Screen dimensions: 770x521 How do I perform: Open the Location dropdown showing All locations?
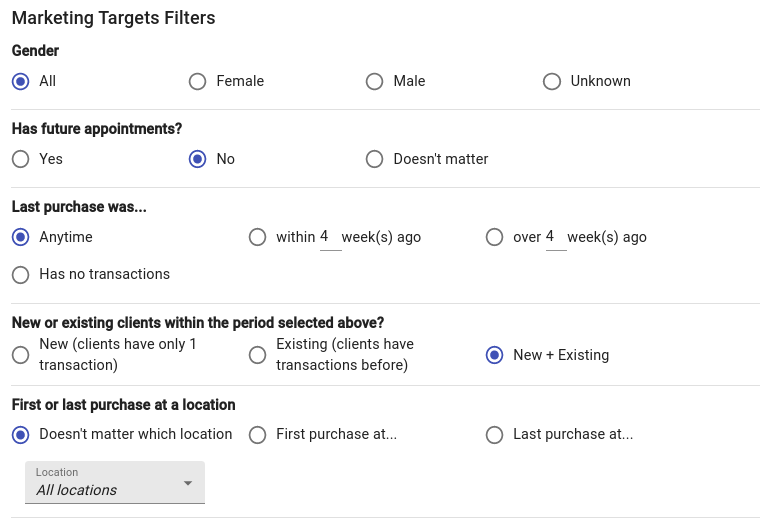pos(115,482)
